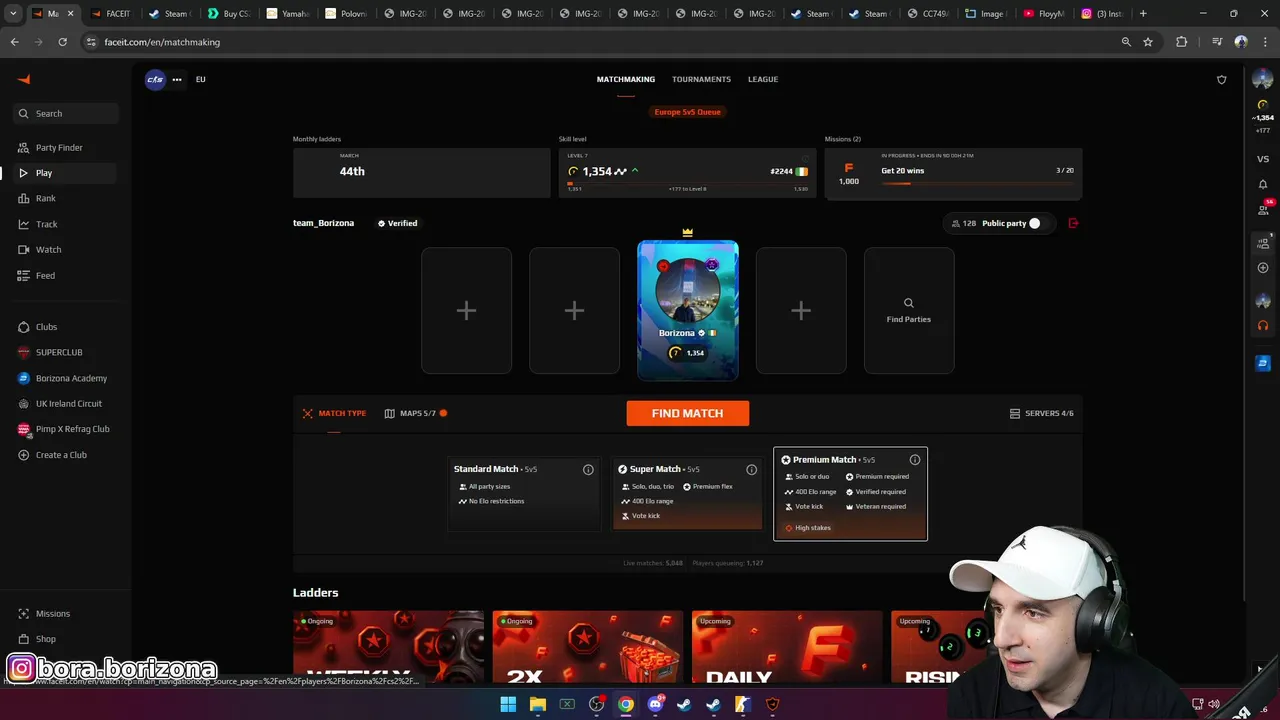Bookmark this page with the star icon
1280x720 pixels.
coord(1148,42)
